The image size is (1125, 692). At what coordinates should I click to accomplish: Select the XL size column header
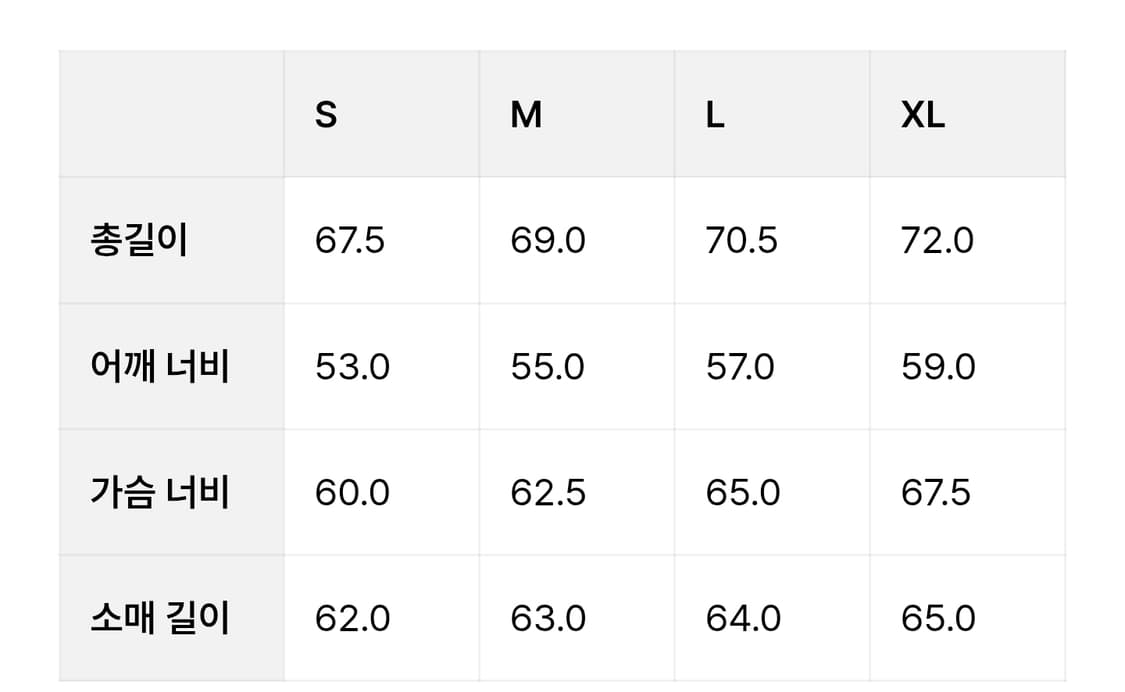point(922,116)
